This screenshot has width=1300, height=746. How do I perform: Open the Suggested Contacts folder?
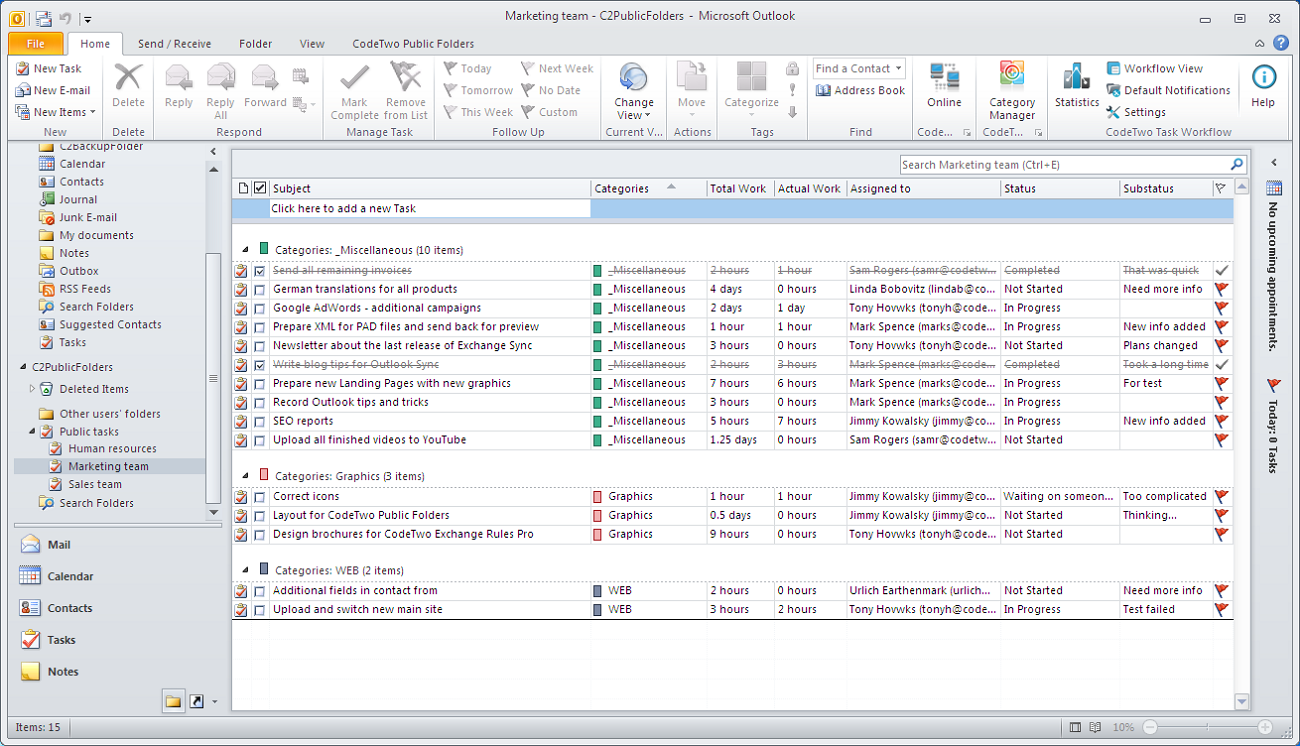(110, 325)
